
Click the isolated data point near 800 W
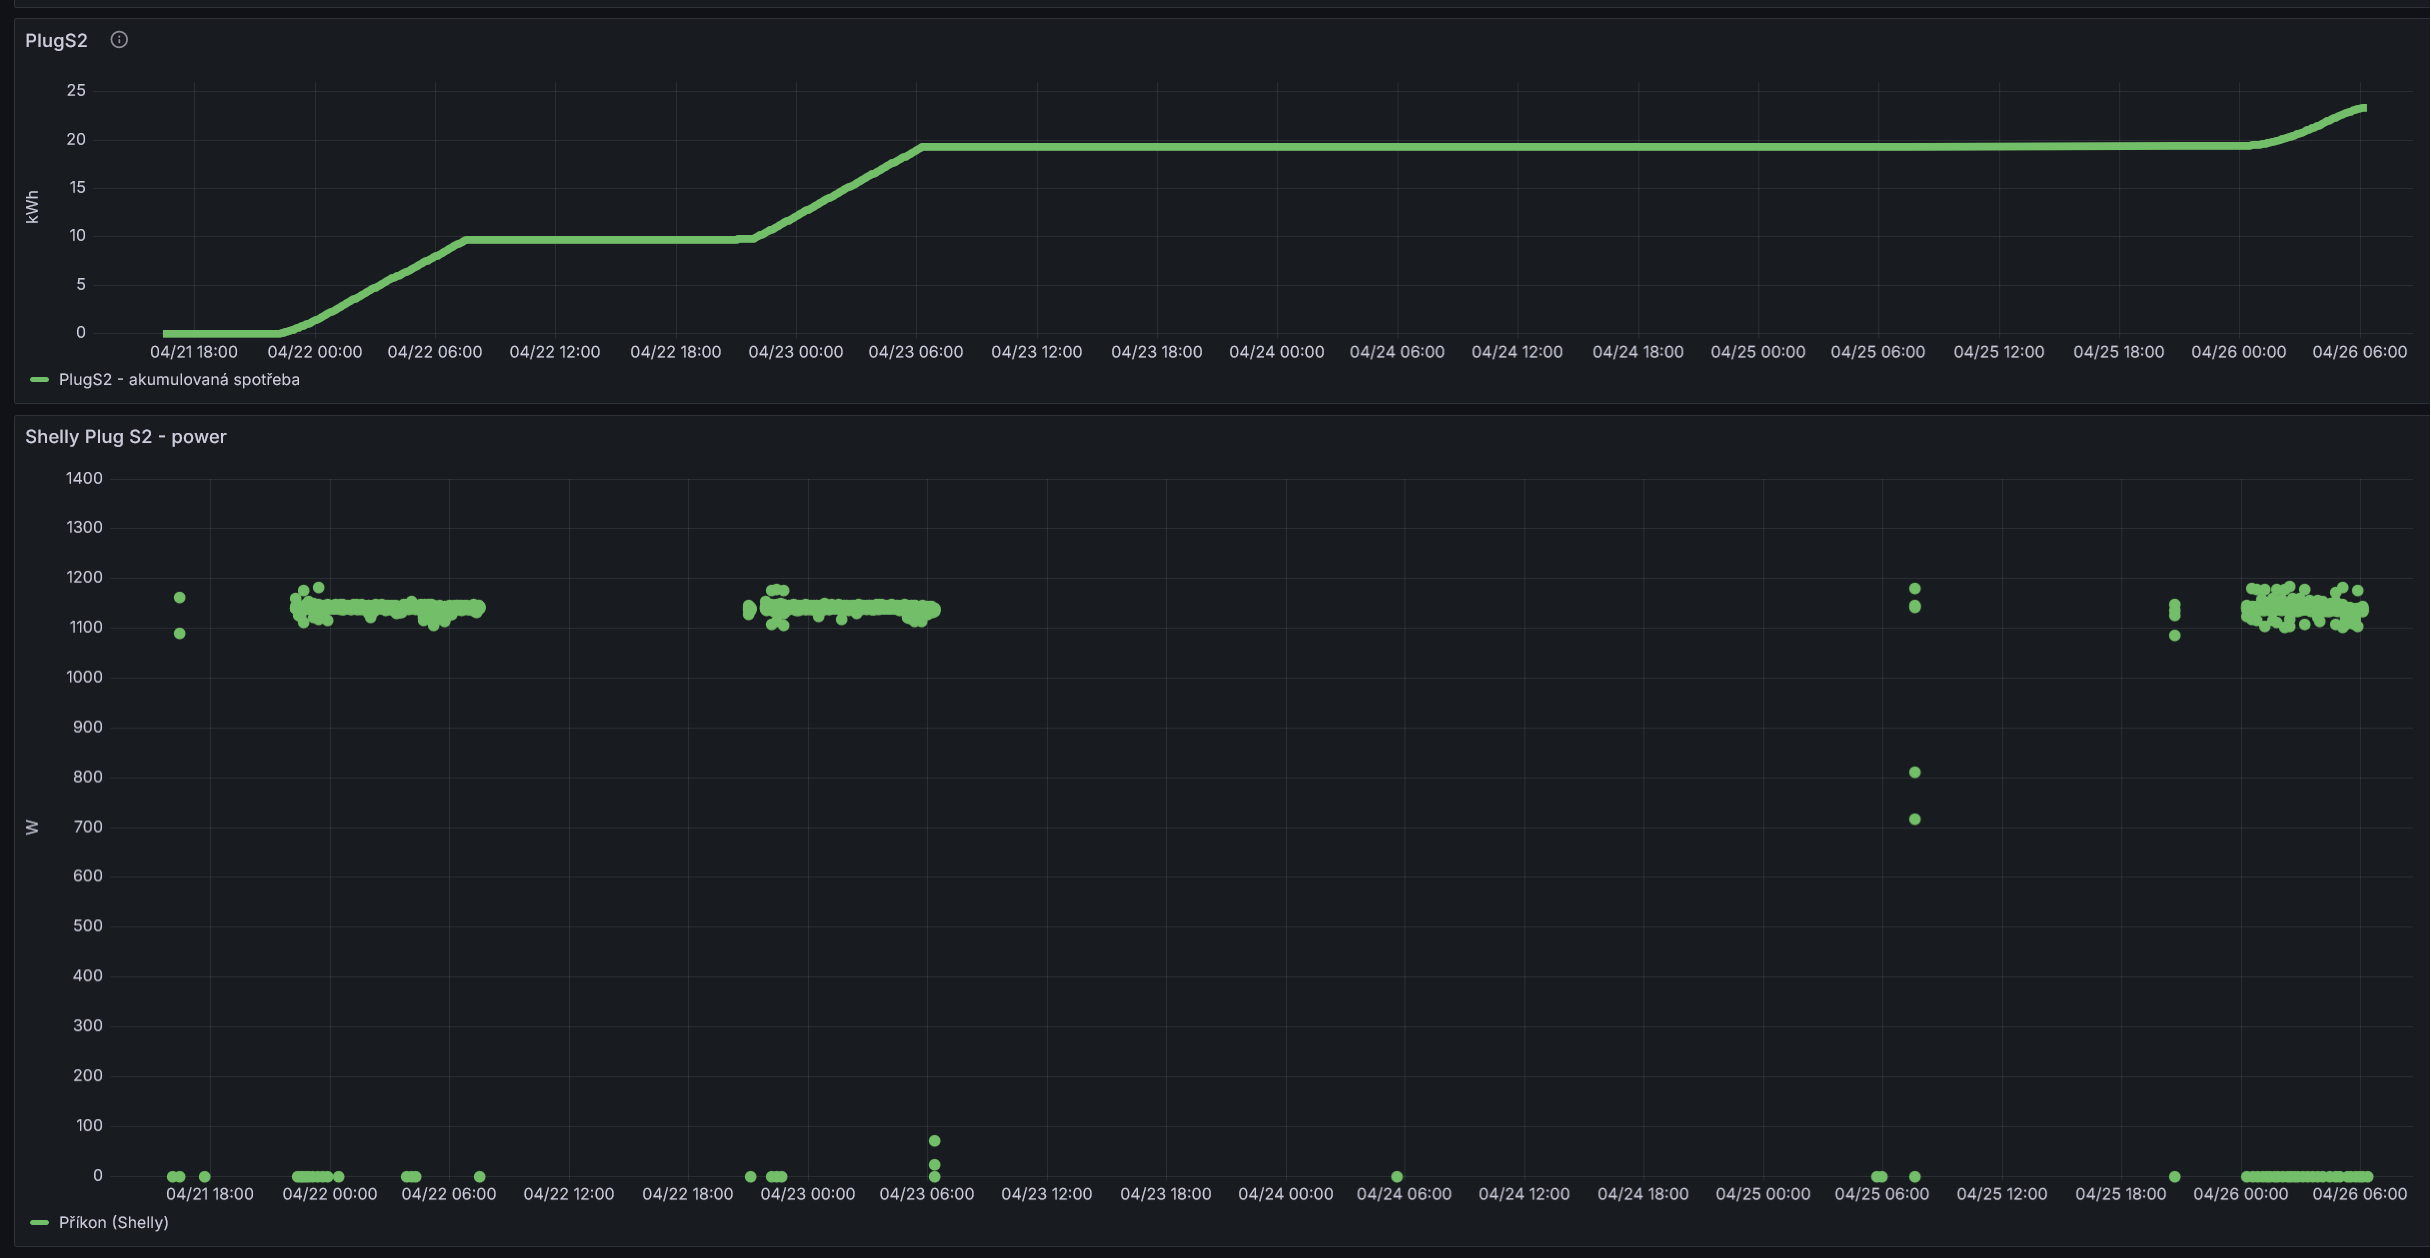tap(1914, 772)
